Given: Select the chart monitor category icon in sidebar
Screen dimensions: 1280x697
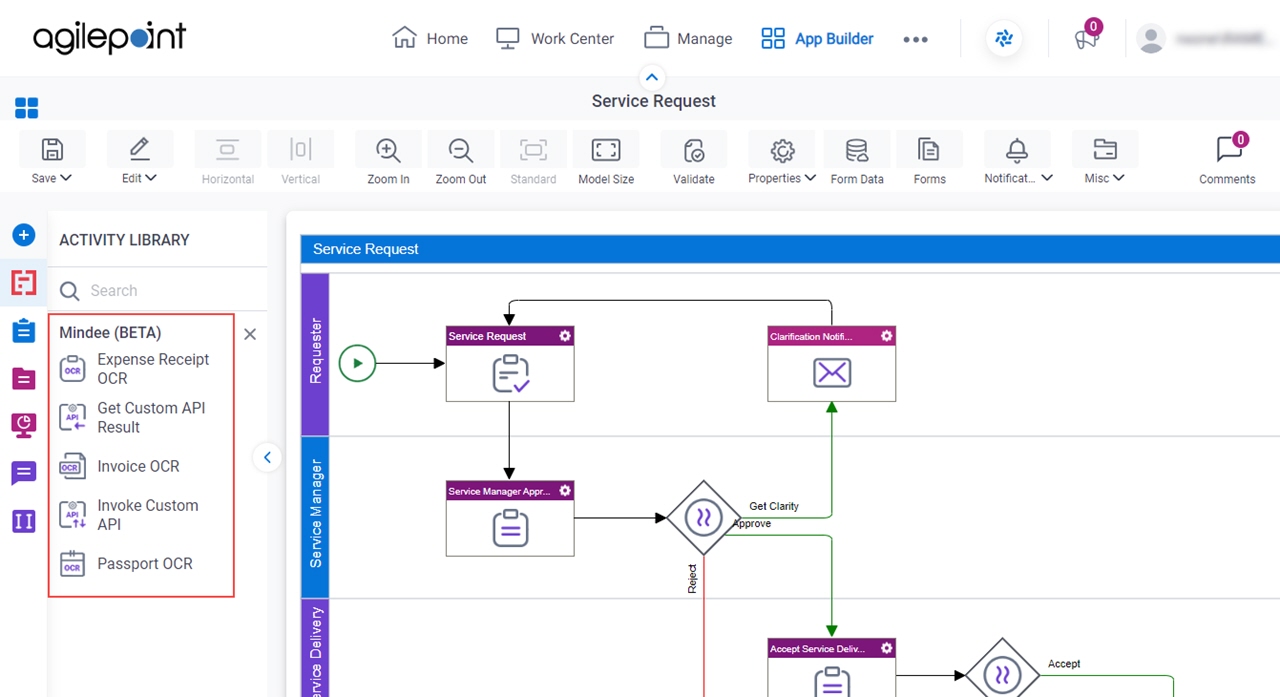Looking at the screenshot, I should coord(24,425).
